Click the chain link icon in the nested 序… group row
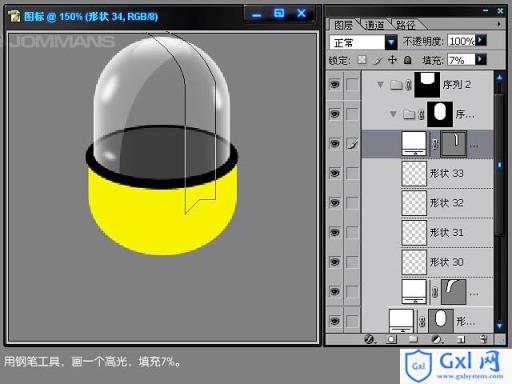The width and height of the screenshot is (512, 384). click(421, 115)
